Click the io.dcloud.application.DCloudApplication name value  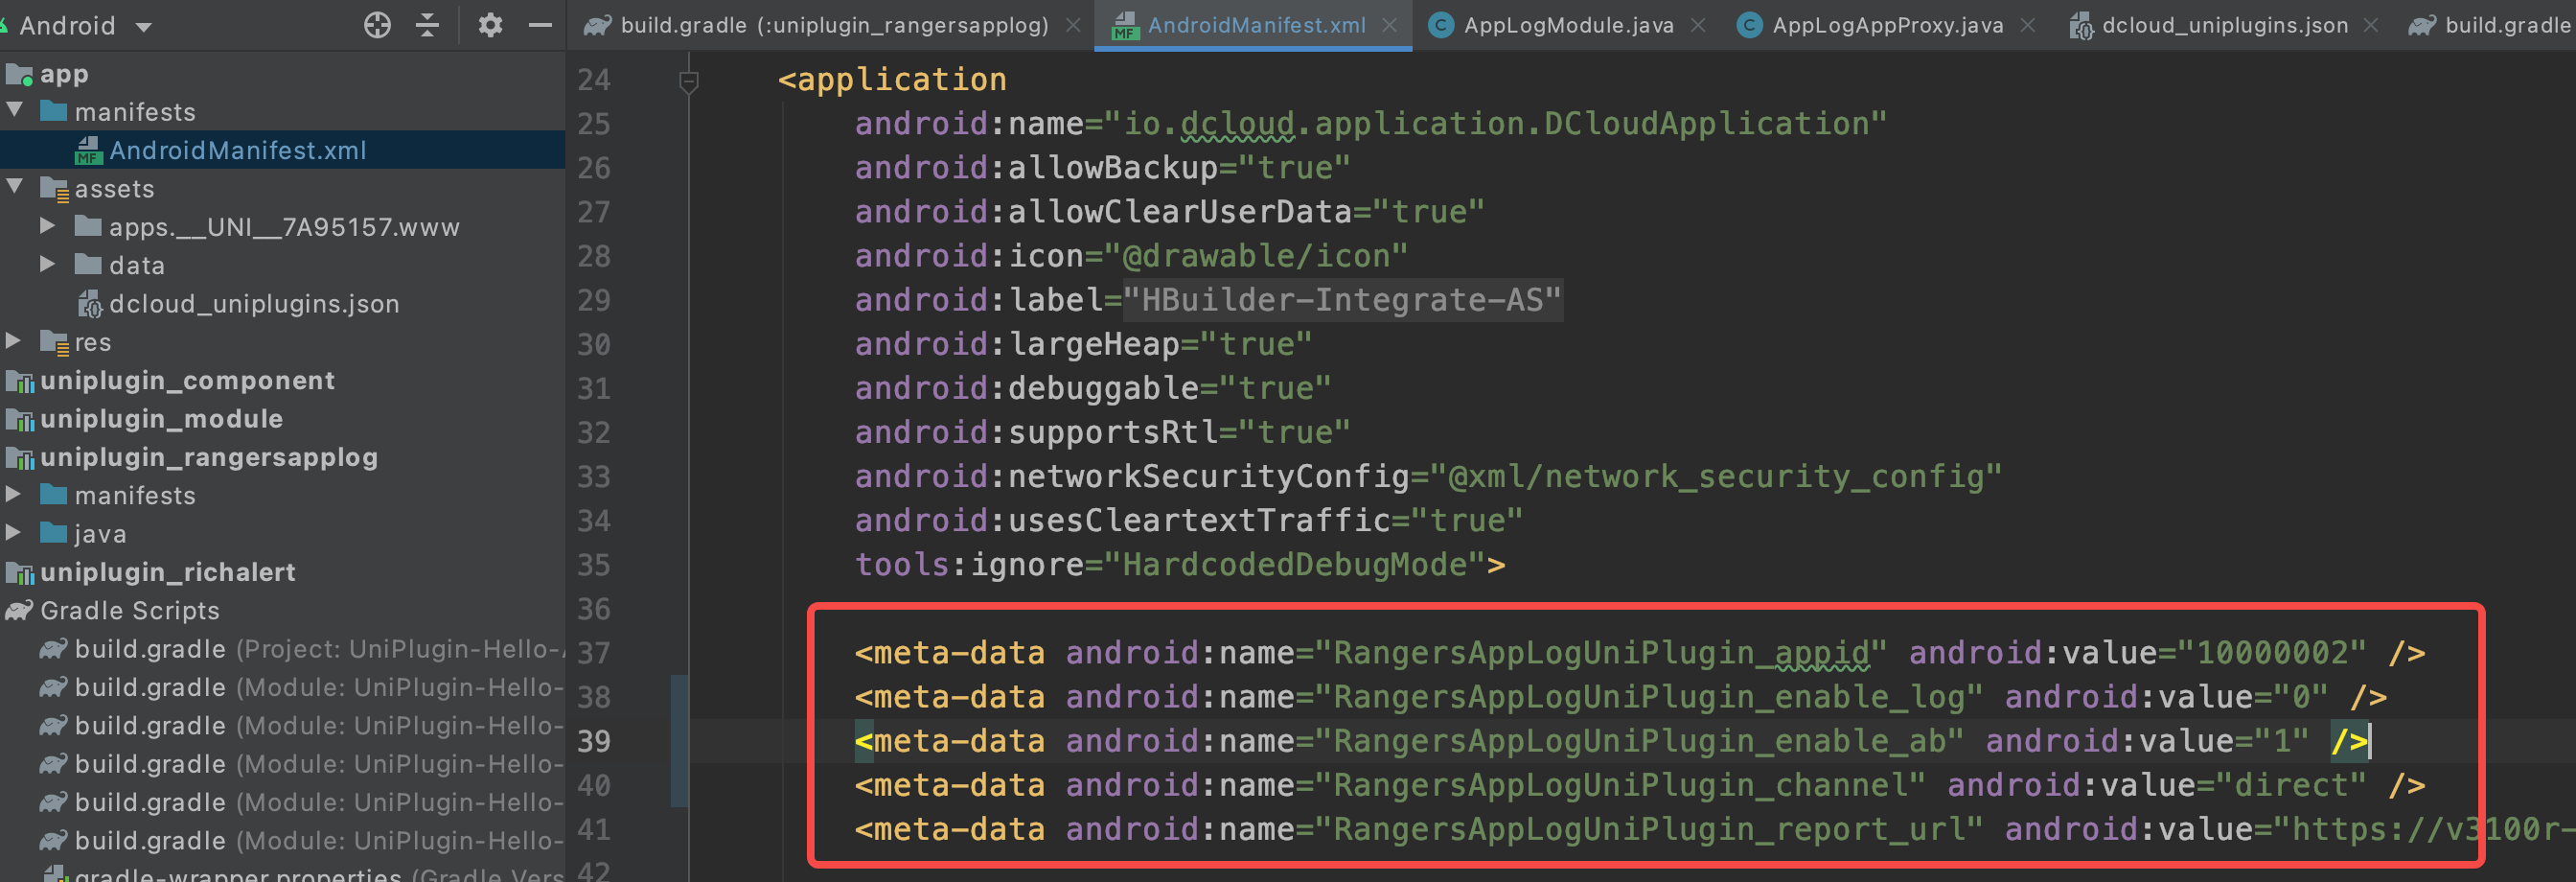coord(1496,123)
